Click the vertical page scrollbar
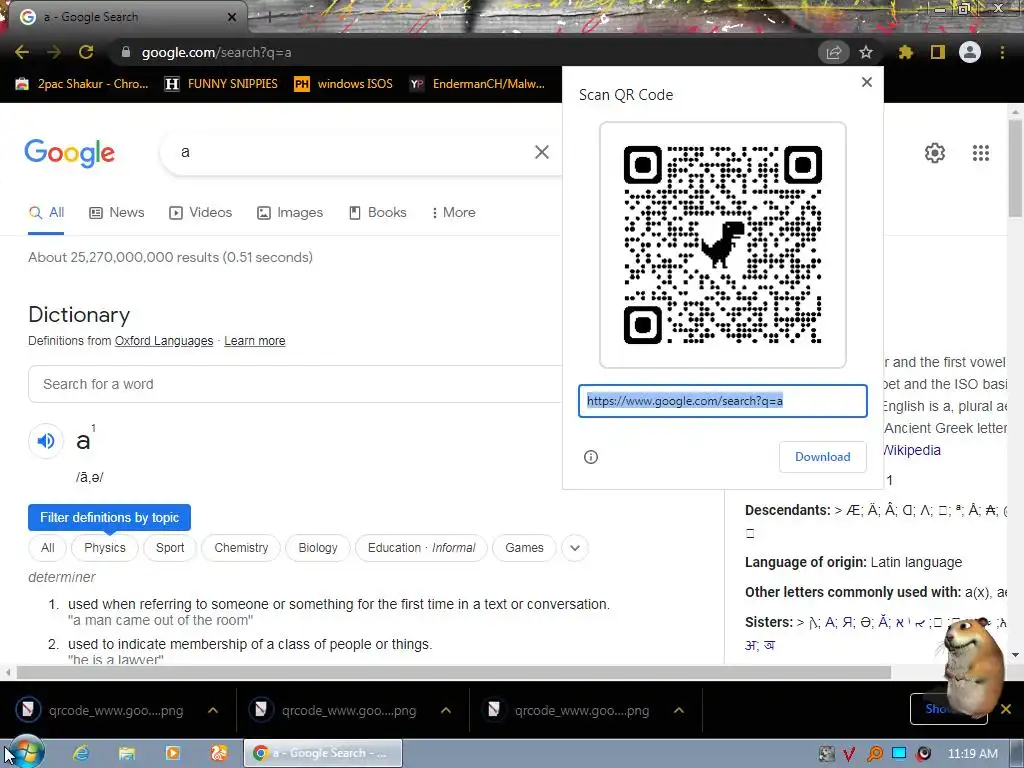The height and width of the screenshot is (768, 1024). click(x=1015, y=168)
